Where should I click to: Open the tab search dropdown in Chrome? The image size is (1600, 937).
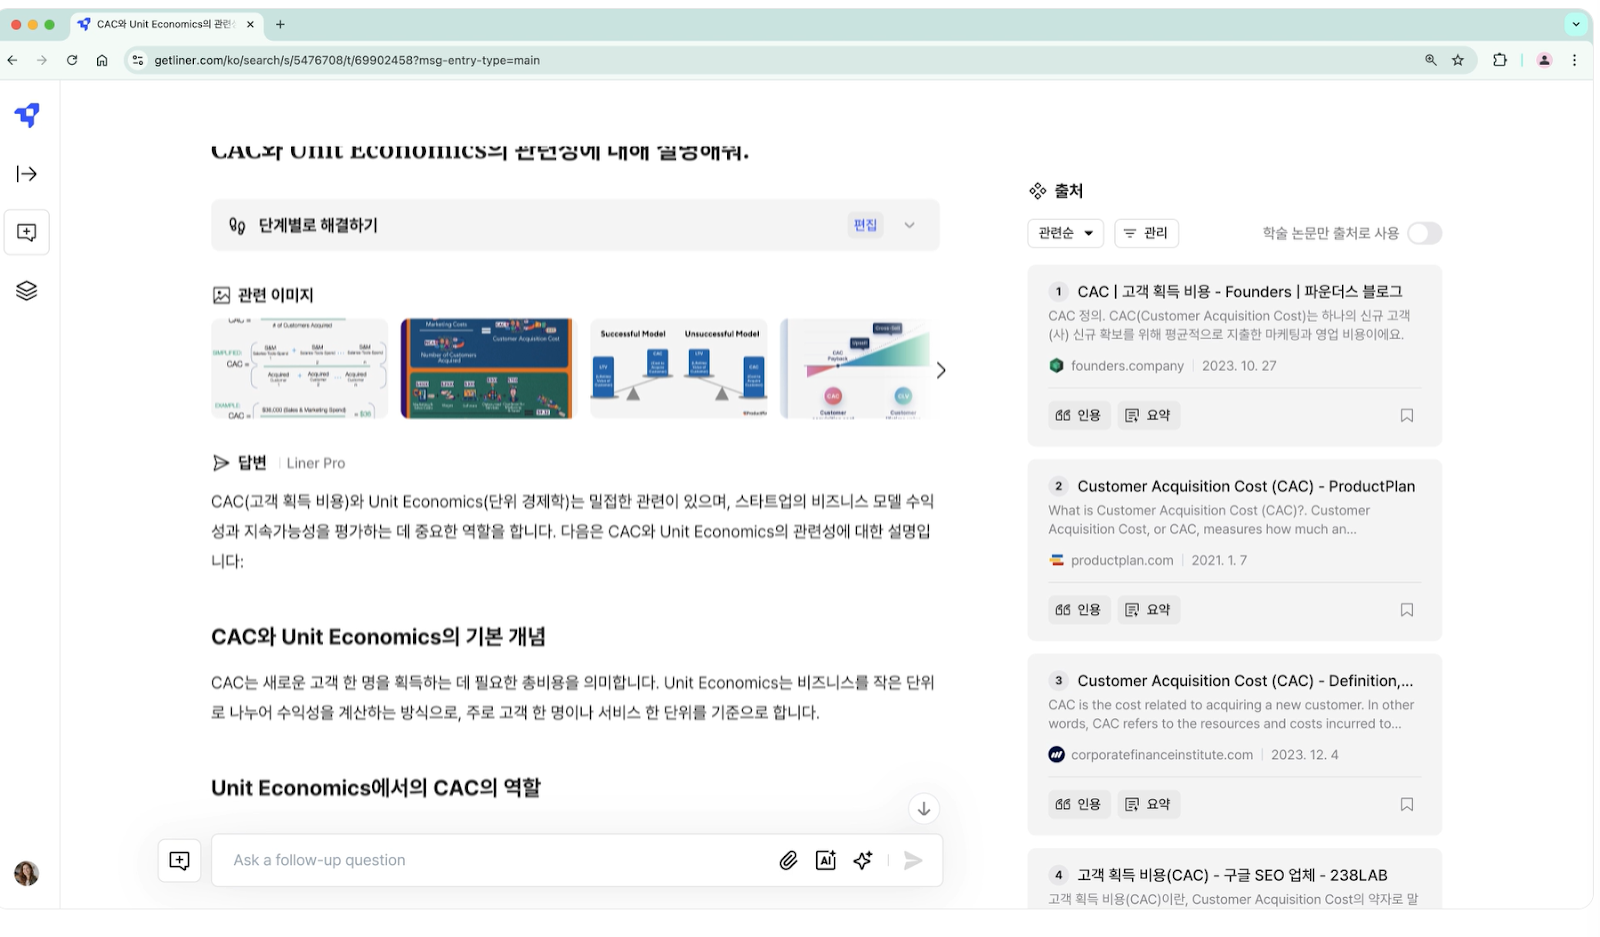click(1576, 24)
